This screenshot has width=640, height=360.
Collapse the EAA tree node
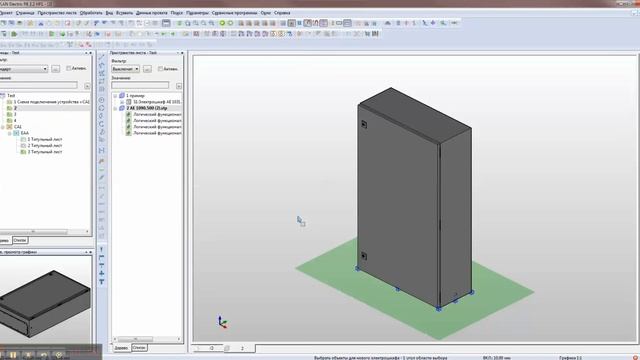(9, 133)
